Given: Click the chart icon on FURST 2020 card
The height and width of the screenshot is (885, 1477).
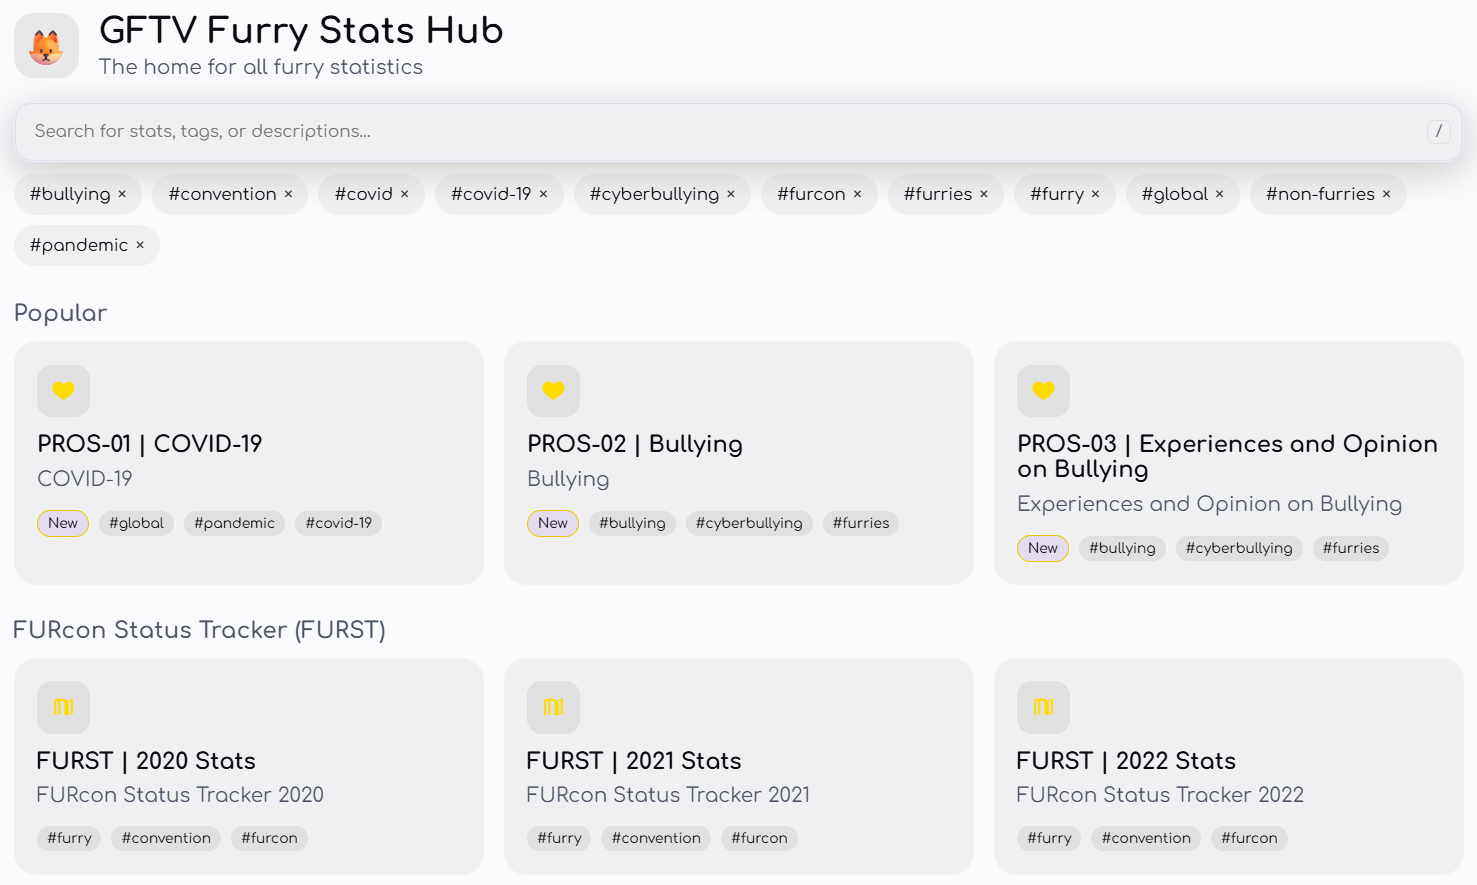Looking at the screenshot, I should pos(63,707).
